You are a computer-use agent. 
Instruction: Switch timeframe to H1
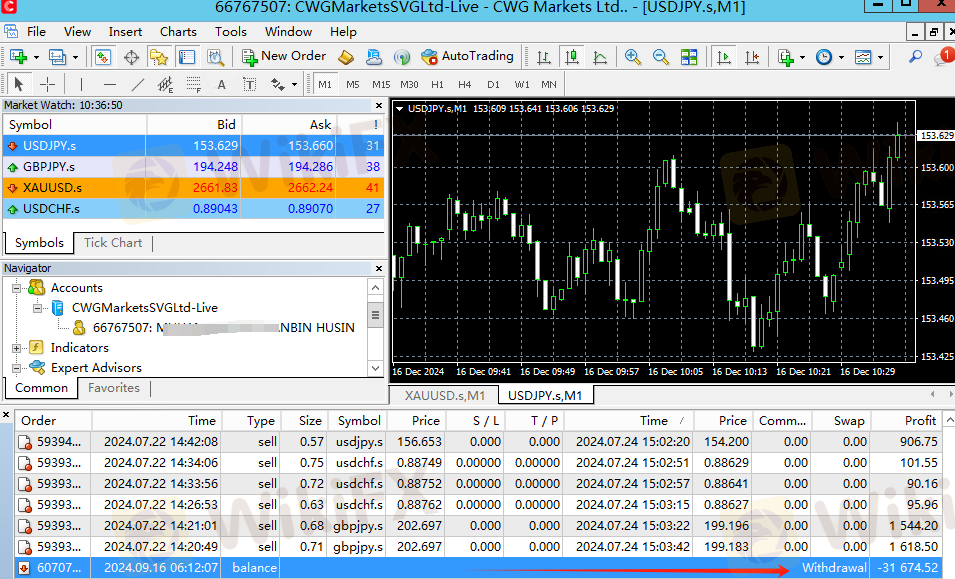[x=437, y=85]
